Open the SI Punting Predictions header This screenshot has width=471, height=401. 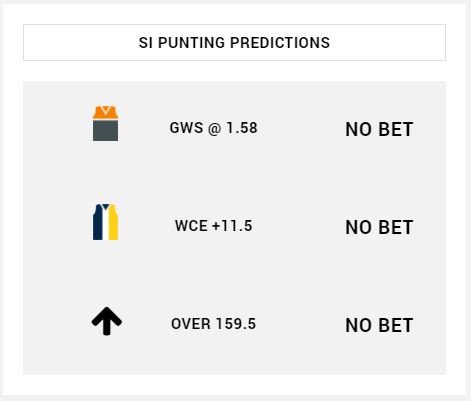point(234,42)
